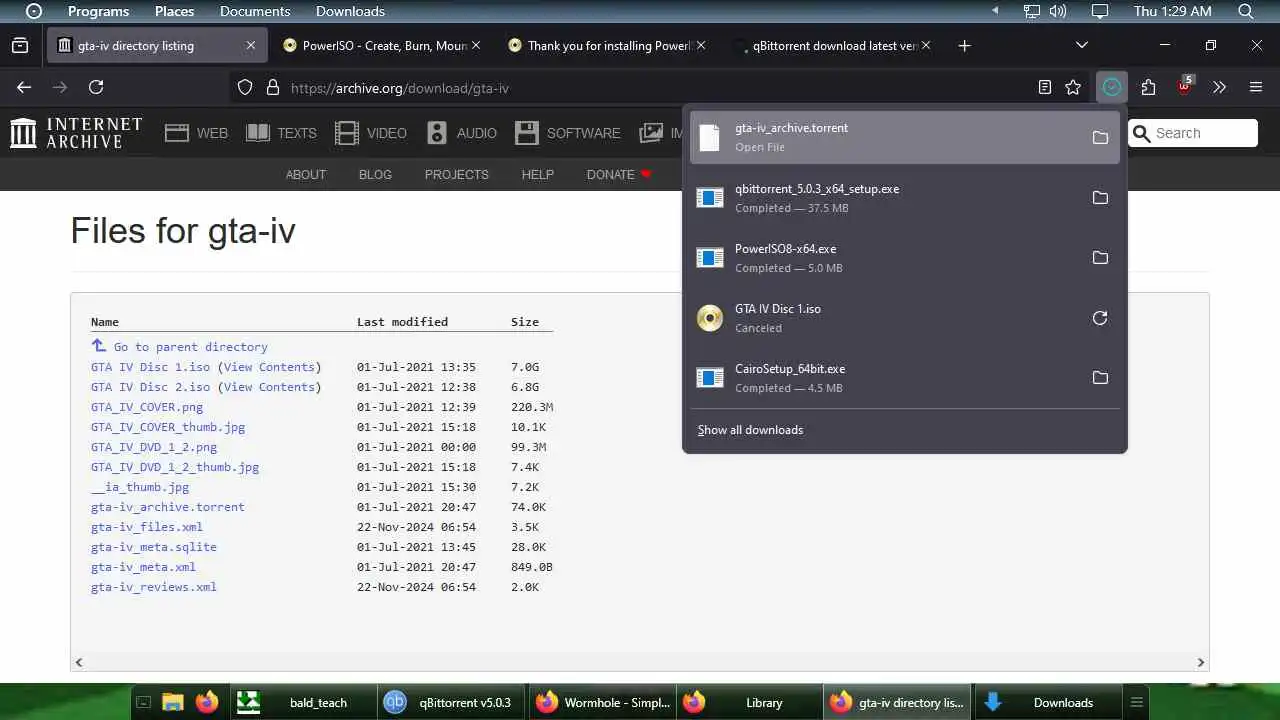The image size is (1280, 720).
Task: Open tracking protection shield icon
Action: pyautogui.click(x=245, y=88)
